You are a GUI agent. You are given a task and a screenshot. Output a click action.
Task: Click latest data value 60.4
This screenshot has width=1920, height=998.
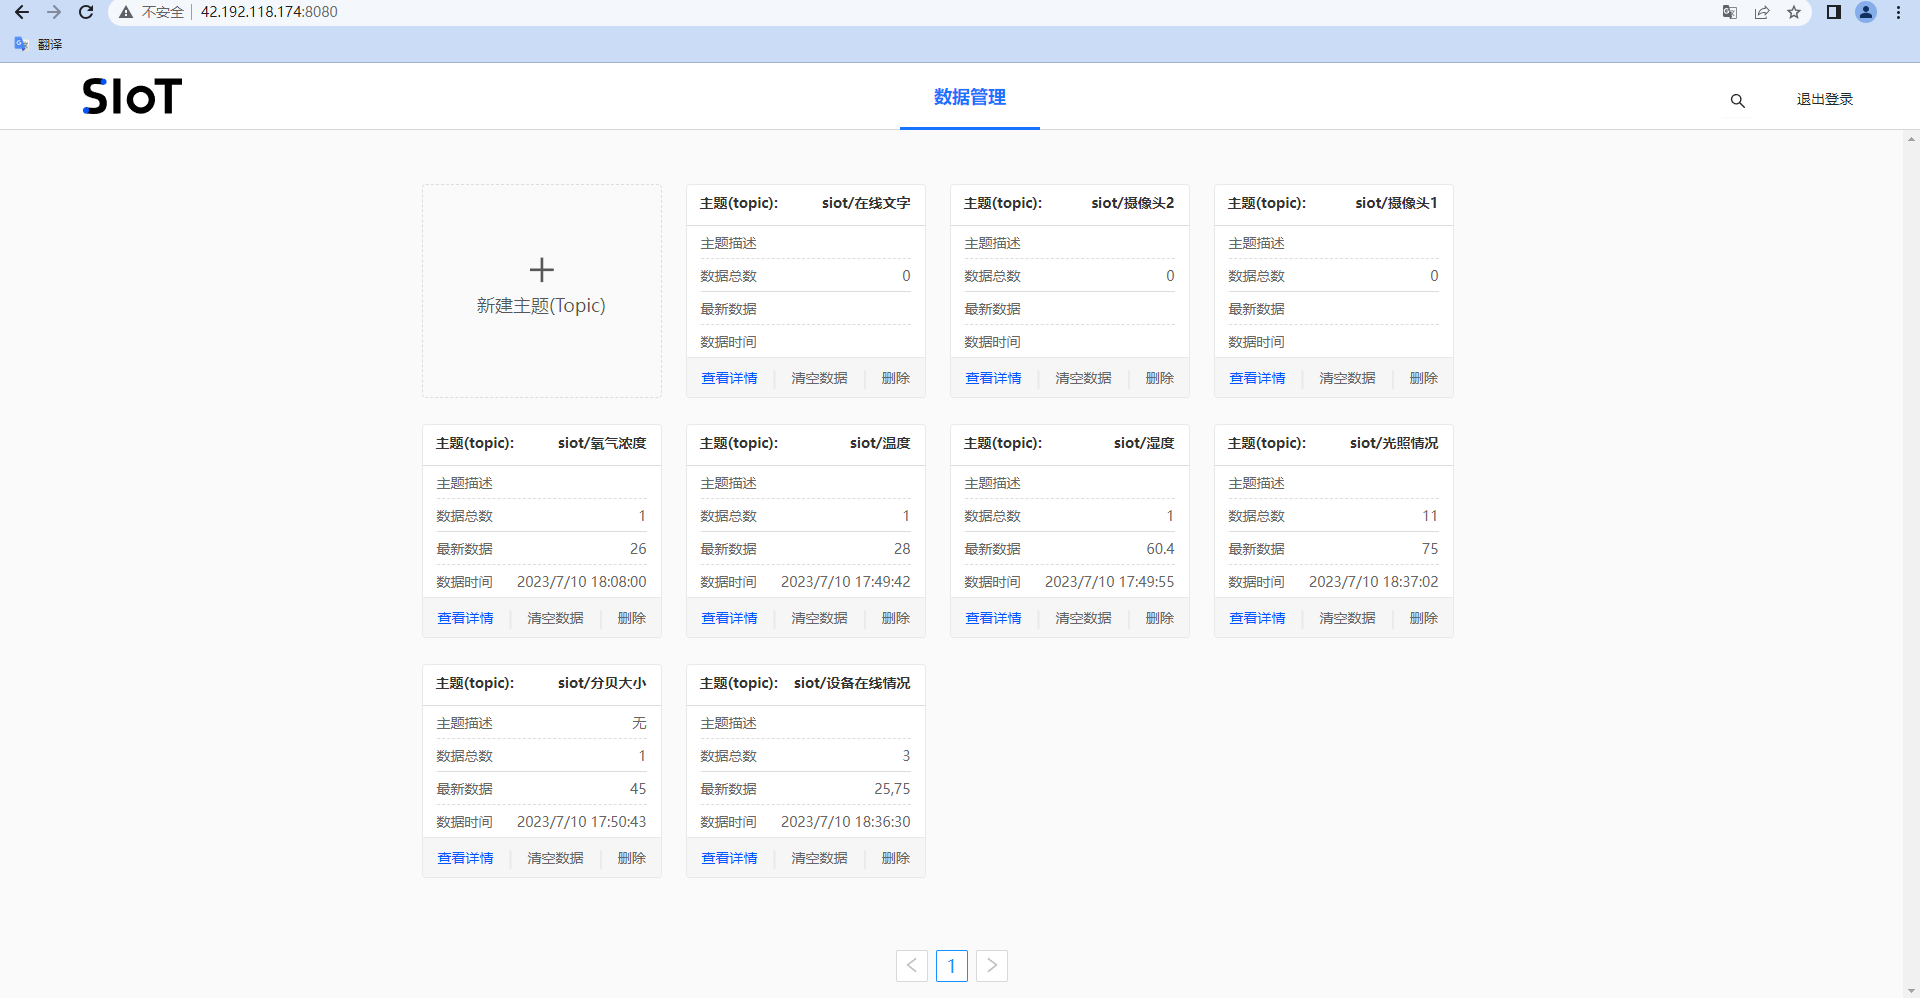pos(1160,549)
